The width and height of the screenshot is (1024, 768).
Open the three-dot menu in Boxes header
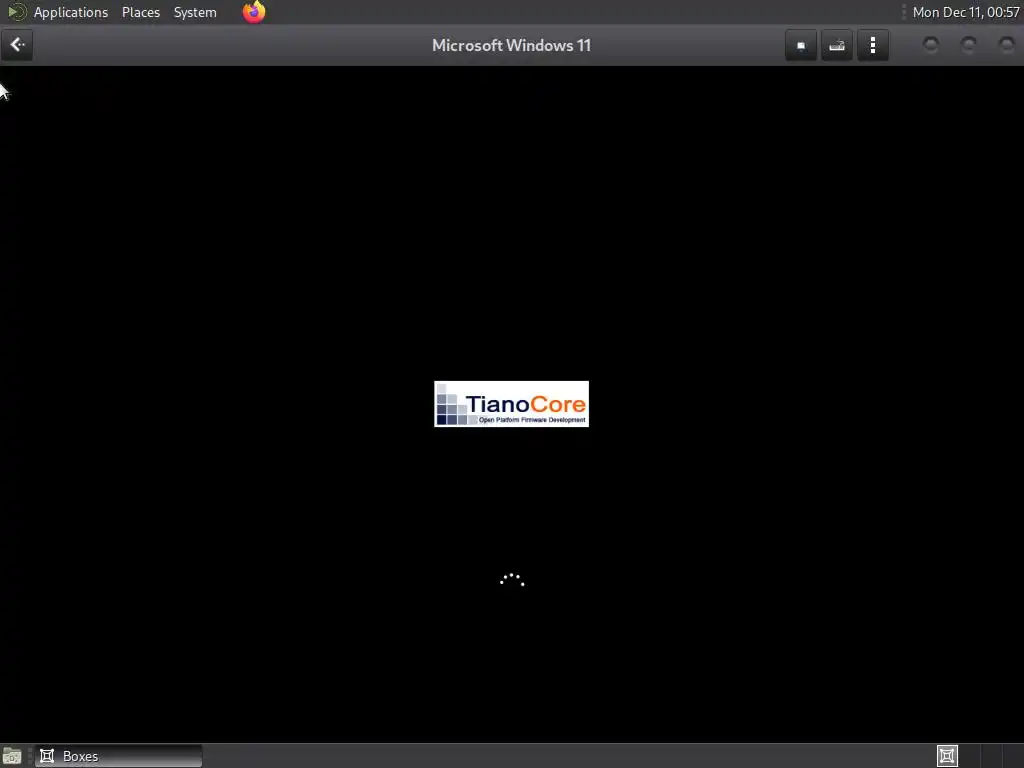[872, 45]
